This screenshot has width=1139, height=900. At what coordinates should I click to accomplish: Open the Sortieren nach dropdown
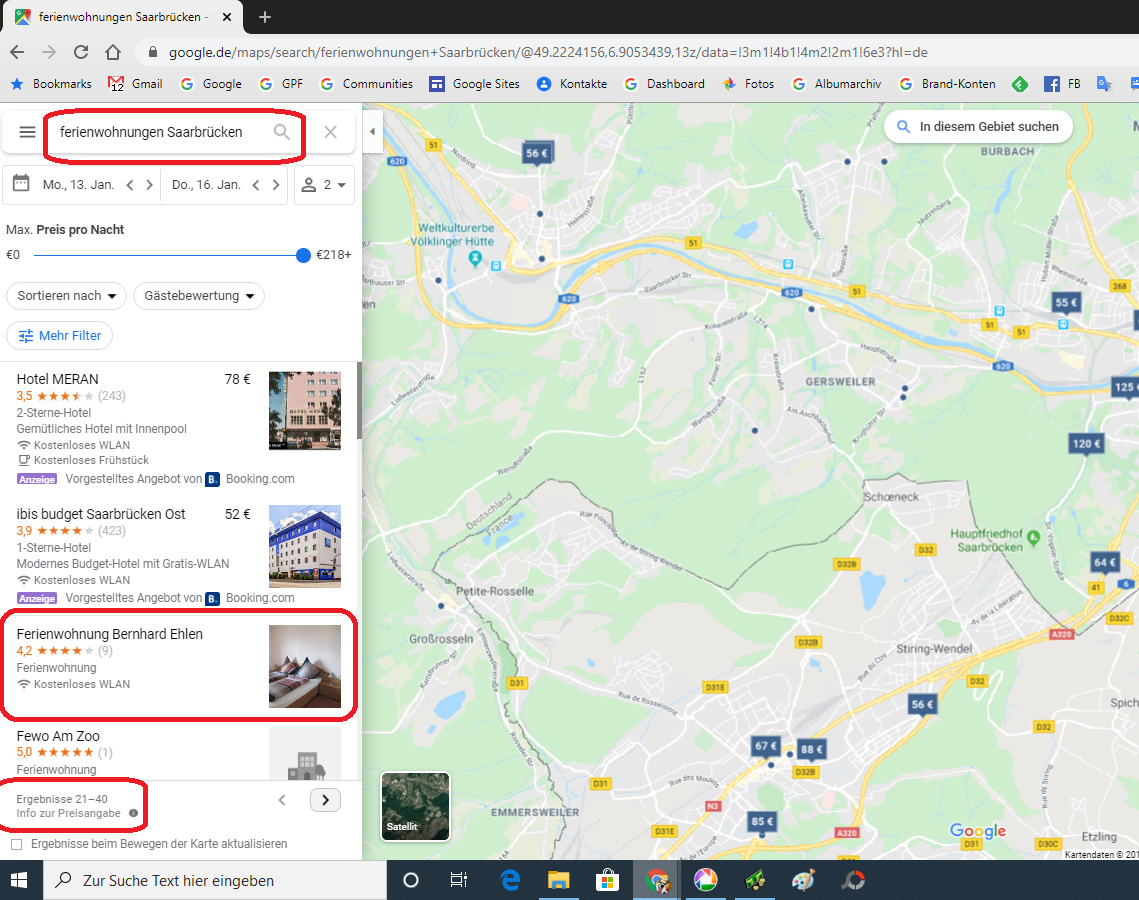tap(66, 296)
